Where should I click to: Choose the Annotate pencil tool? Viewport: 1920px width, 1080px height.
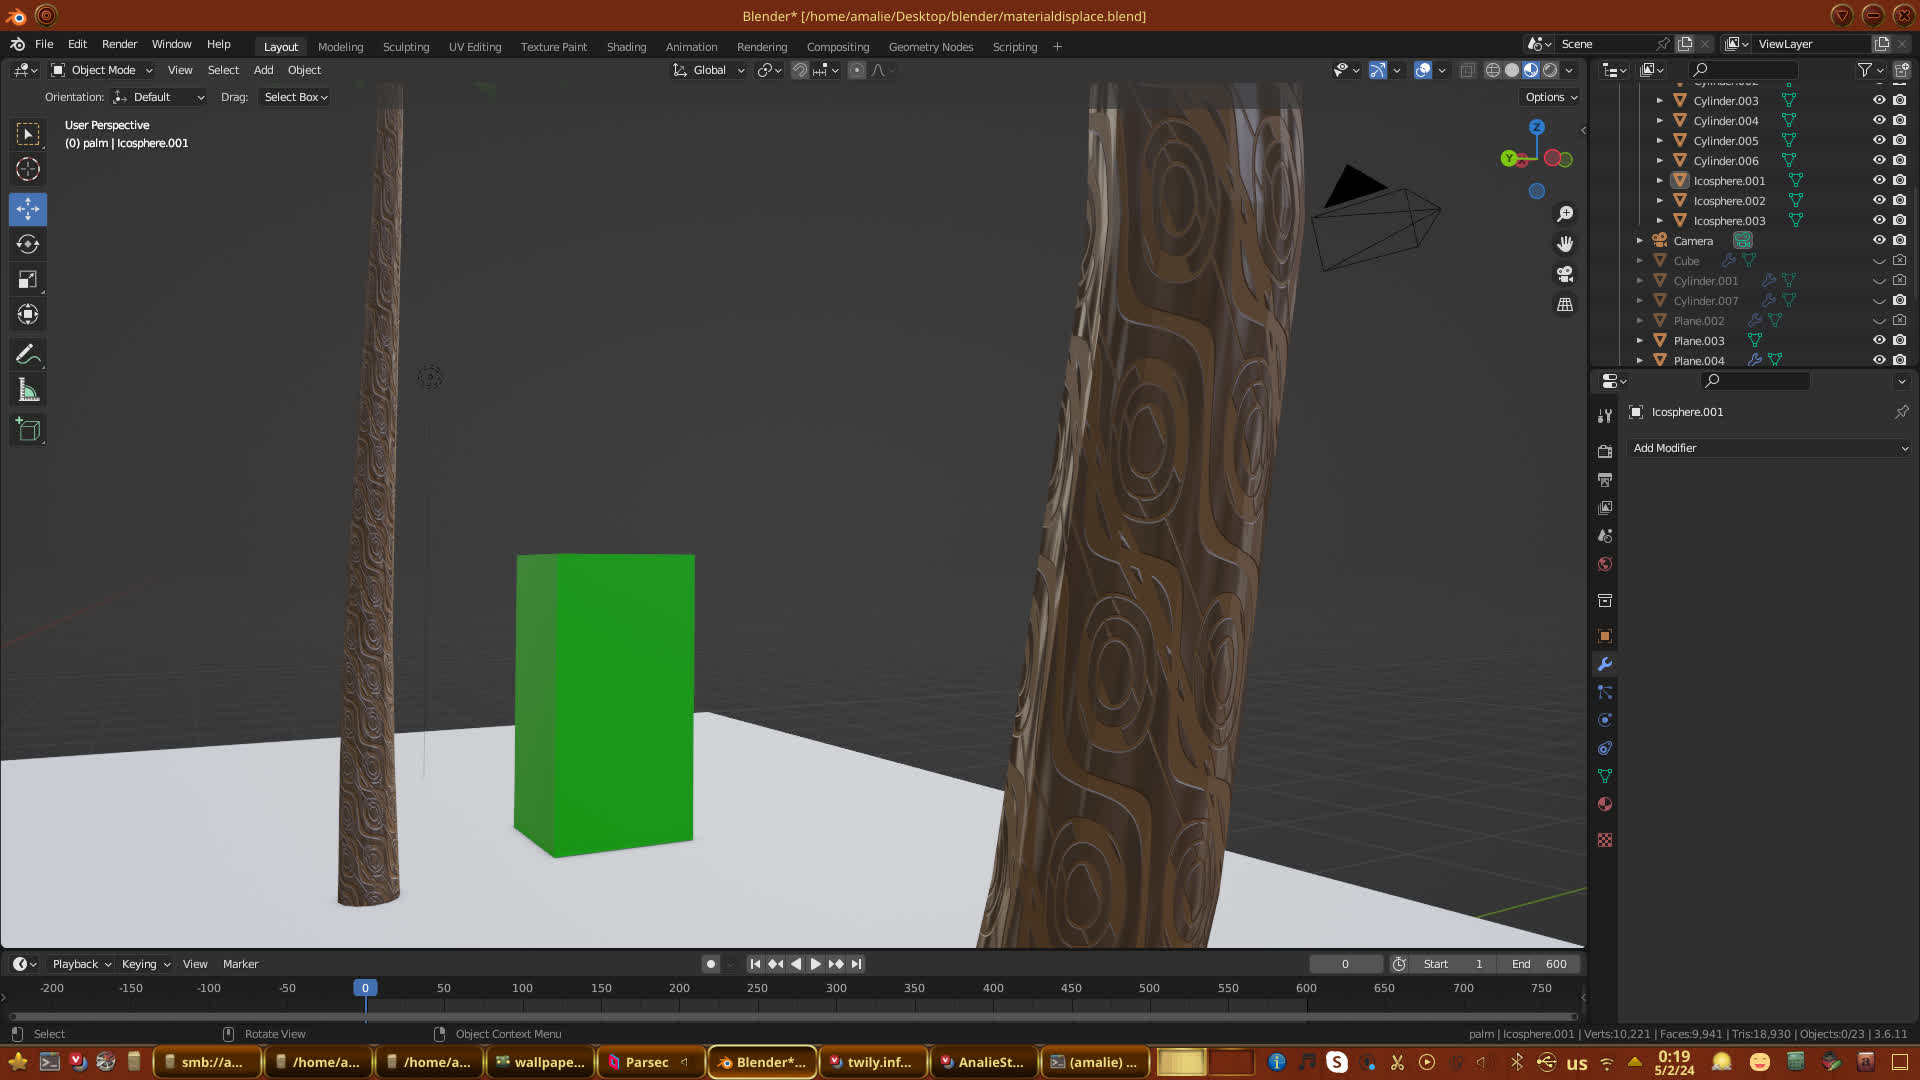28,354
